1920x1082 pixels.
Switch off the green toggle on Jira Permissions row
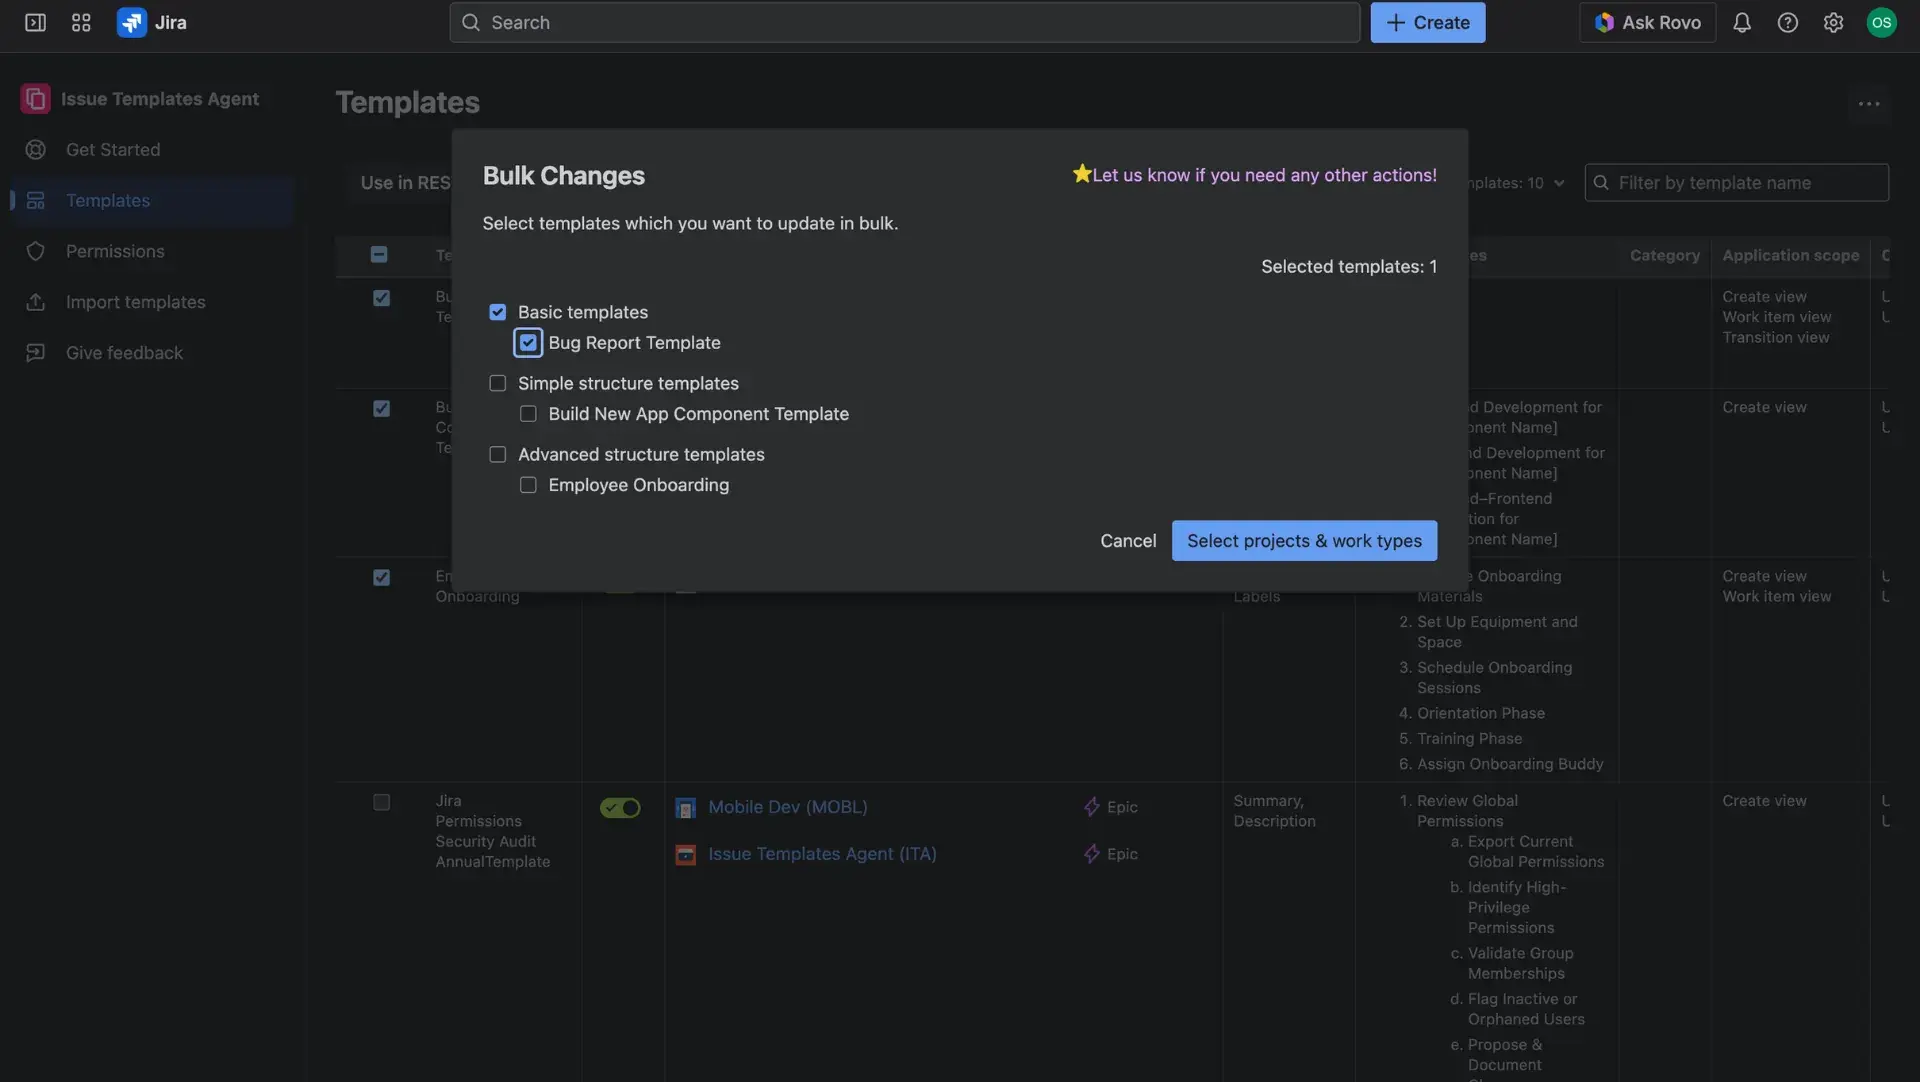point(619,807)
